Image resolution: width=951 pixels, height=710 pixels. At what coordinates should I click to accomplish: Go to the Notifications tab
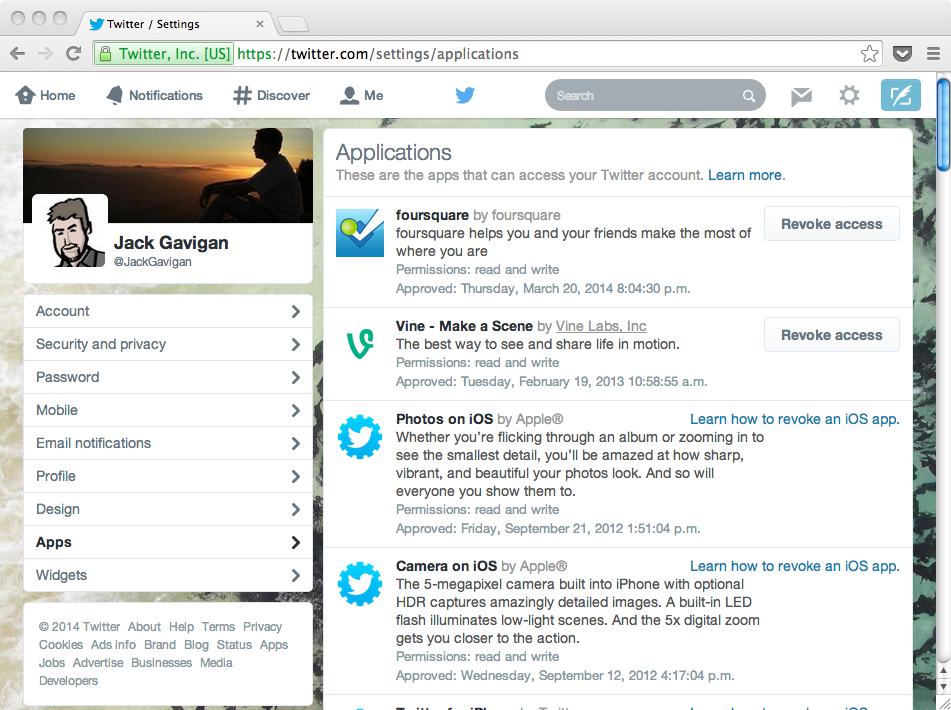tap(155, 96)
